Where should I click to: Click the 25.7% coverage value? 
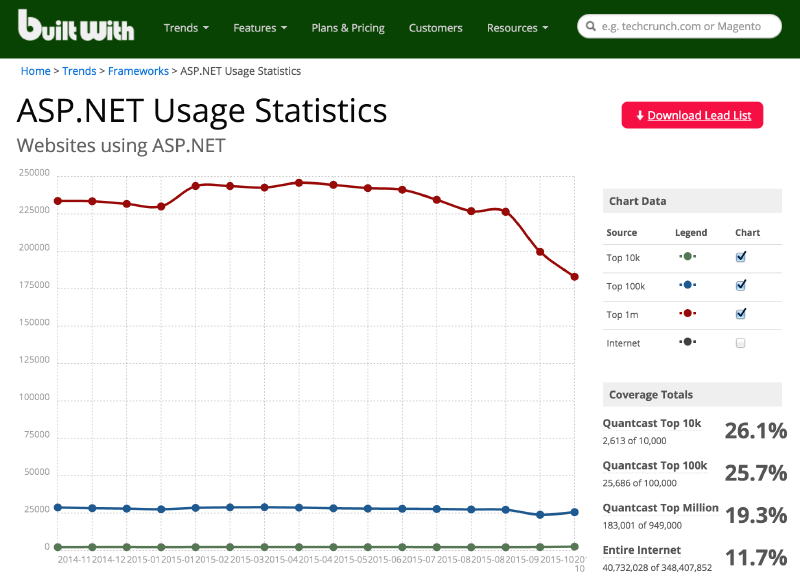tap(756, 473)
